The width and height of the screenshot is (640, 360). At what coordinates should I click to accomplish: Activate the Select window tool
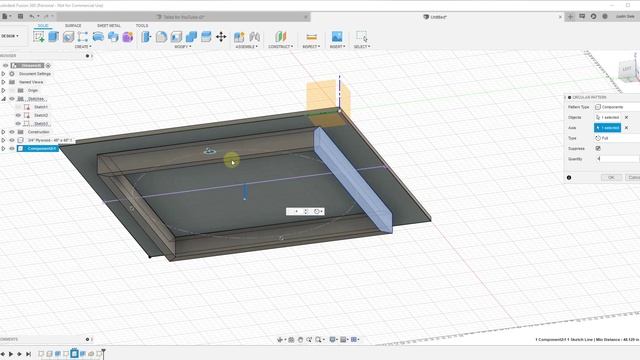[x=362, y=37]
